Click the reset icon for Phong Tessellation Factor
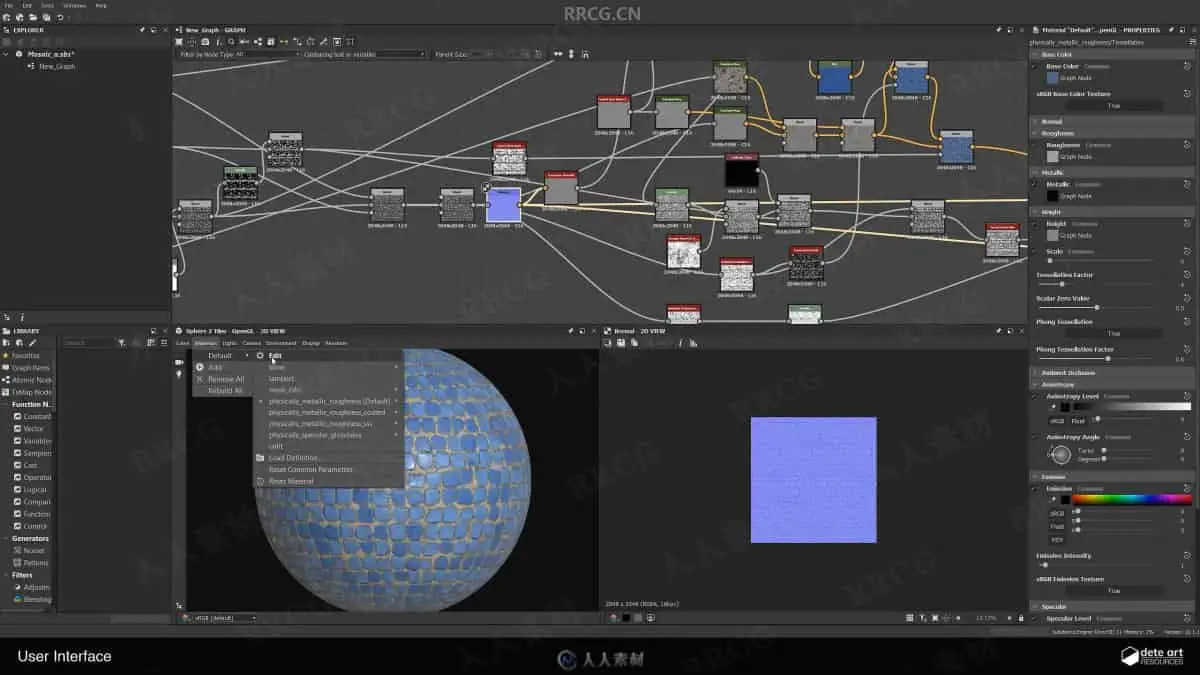The image size is (1200, 675). [1185, 350]
